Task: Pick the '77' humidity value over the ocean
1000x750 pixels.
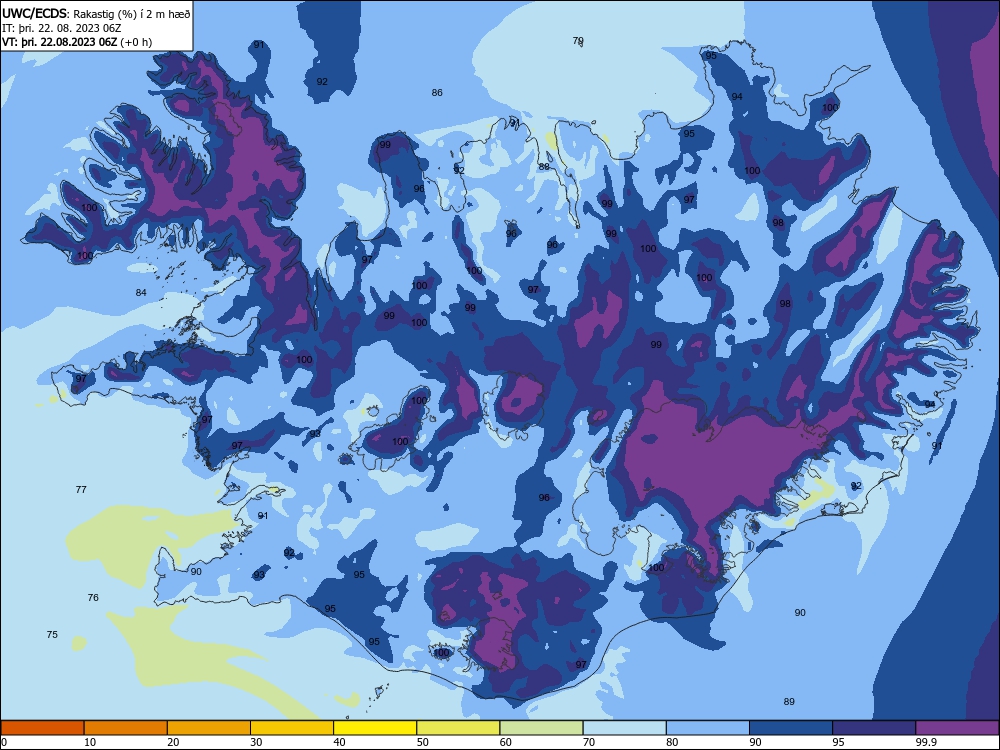Action: point(81,490)
